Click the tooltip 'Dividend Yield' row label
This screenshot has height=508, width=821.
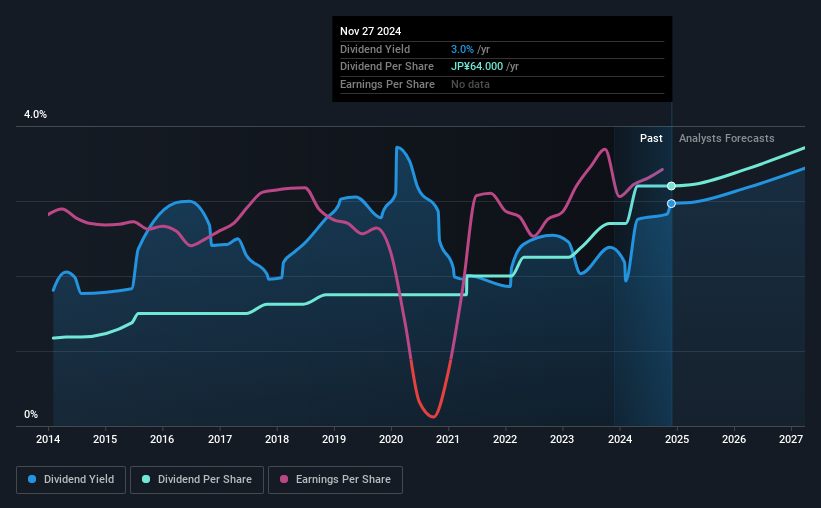tap(375, 49)
